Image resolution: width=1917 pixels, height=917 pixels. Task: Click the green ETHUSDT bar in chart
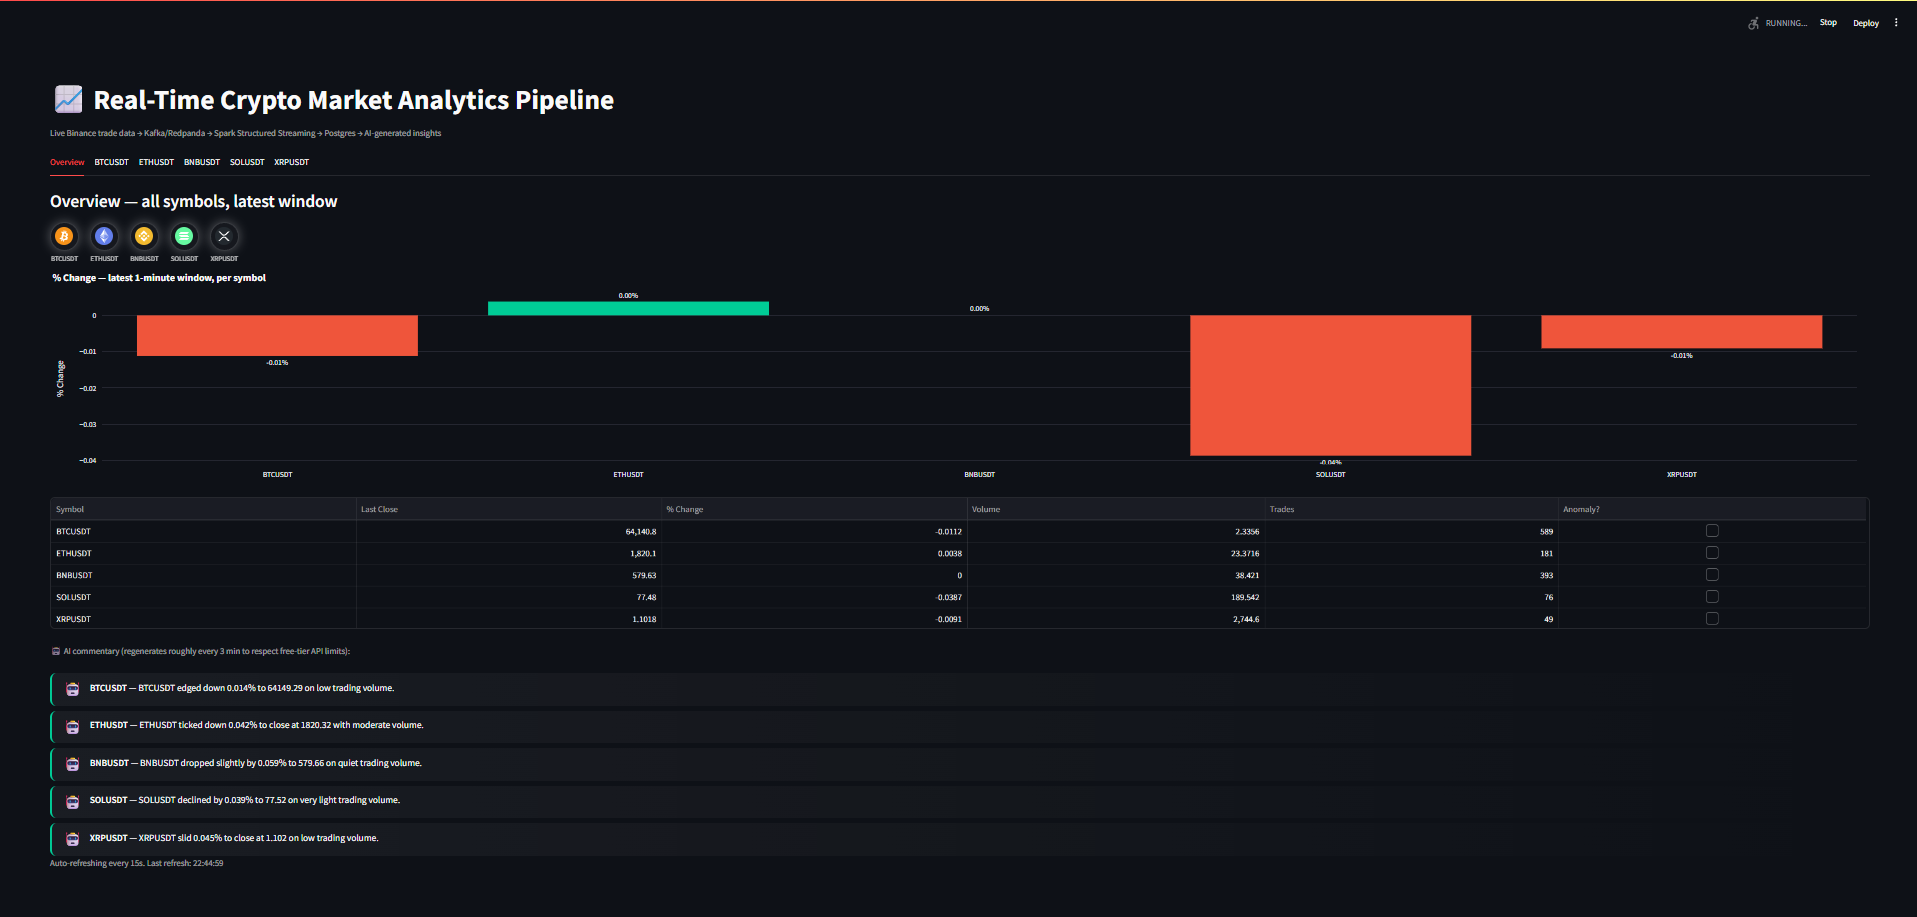(x=628, y=308)
